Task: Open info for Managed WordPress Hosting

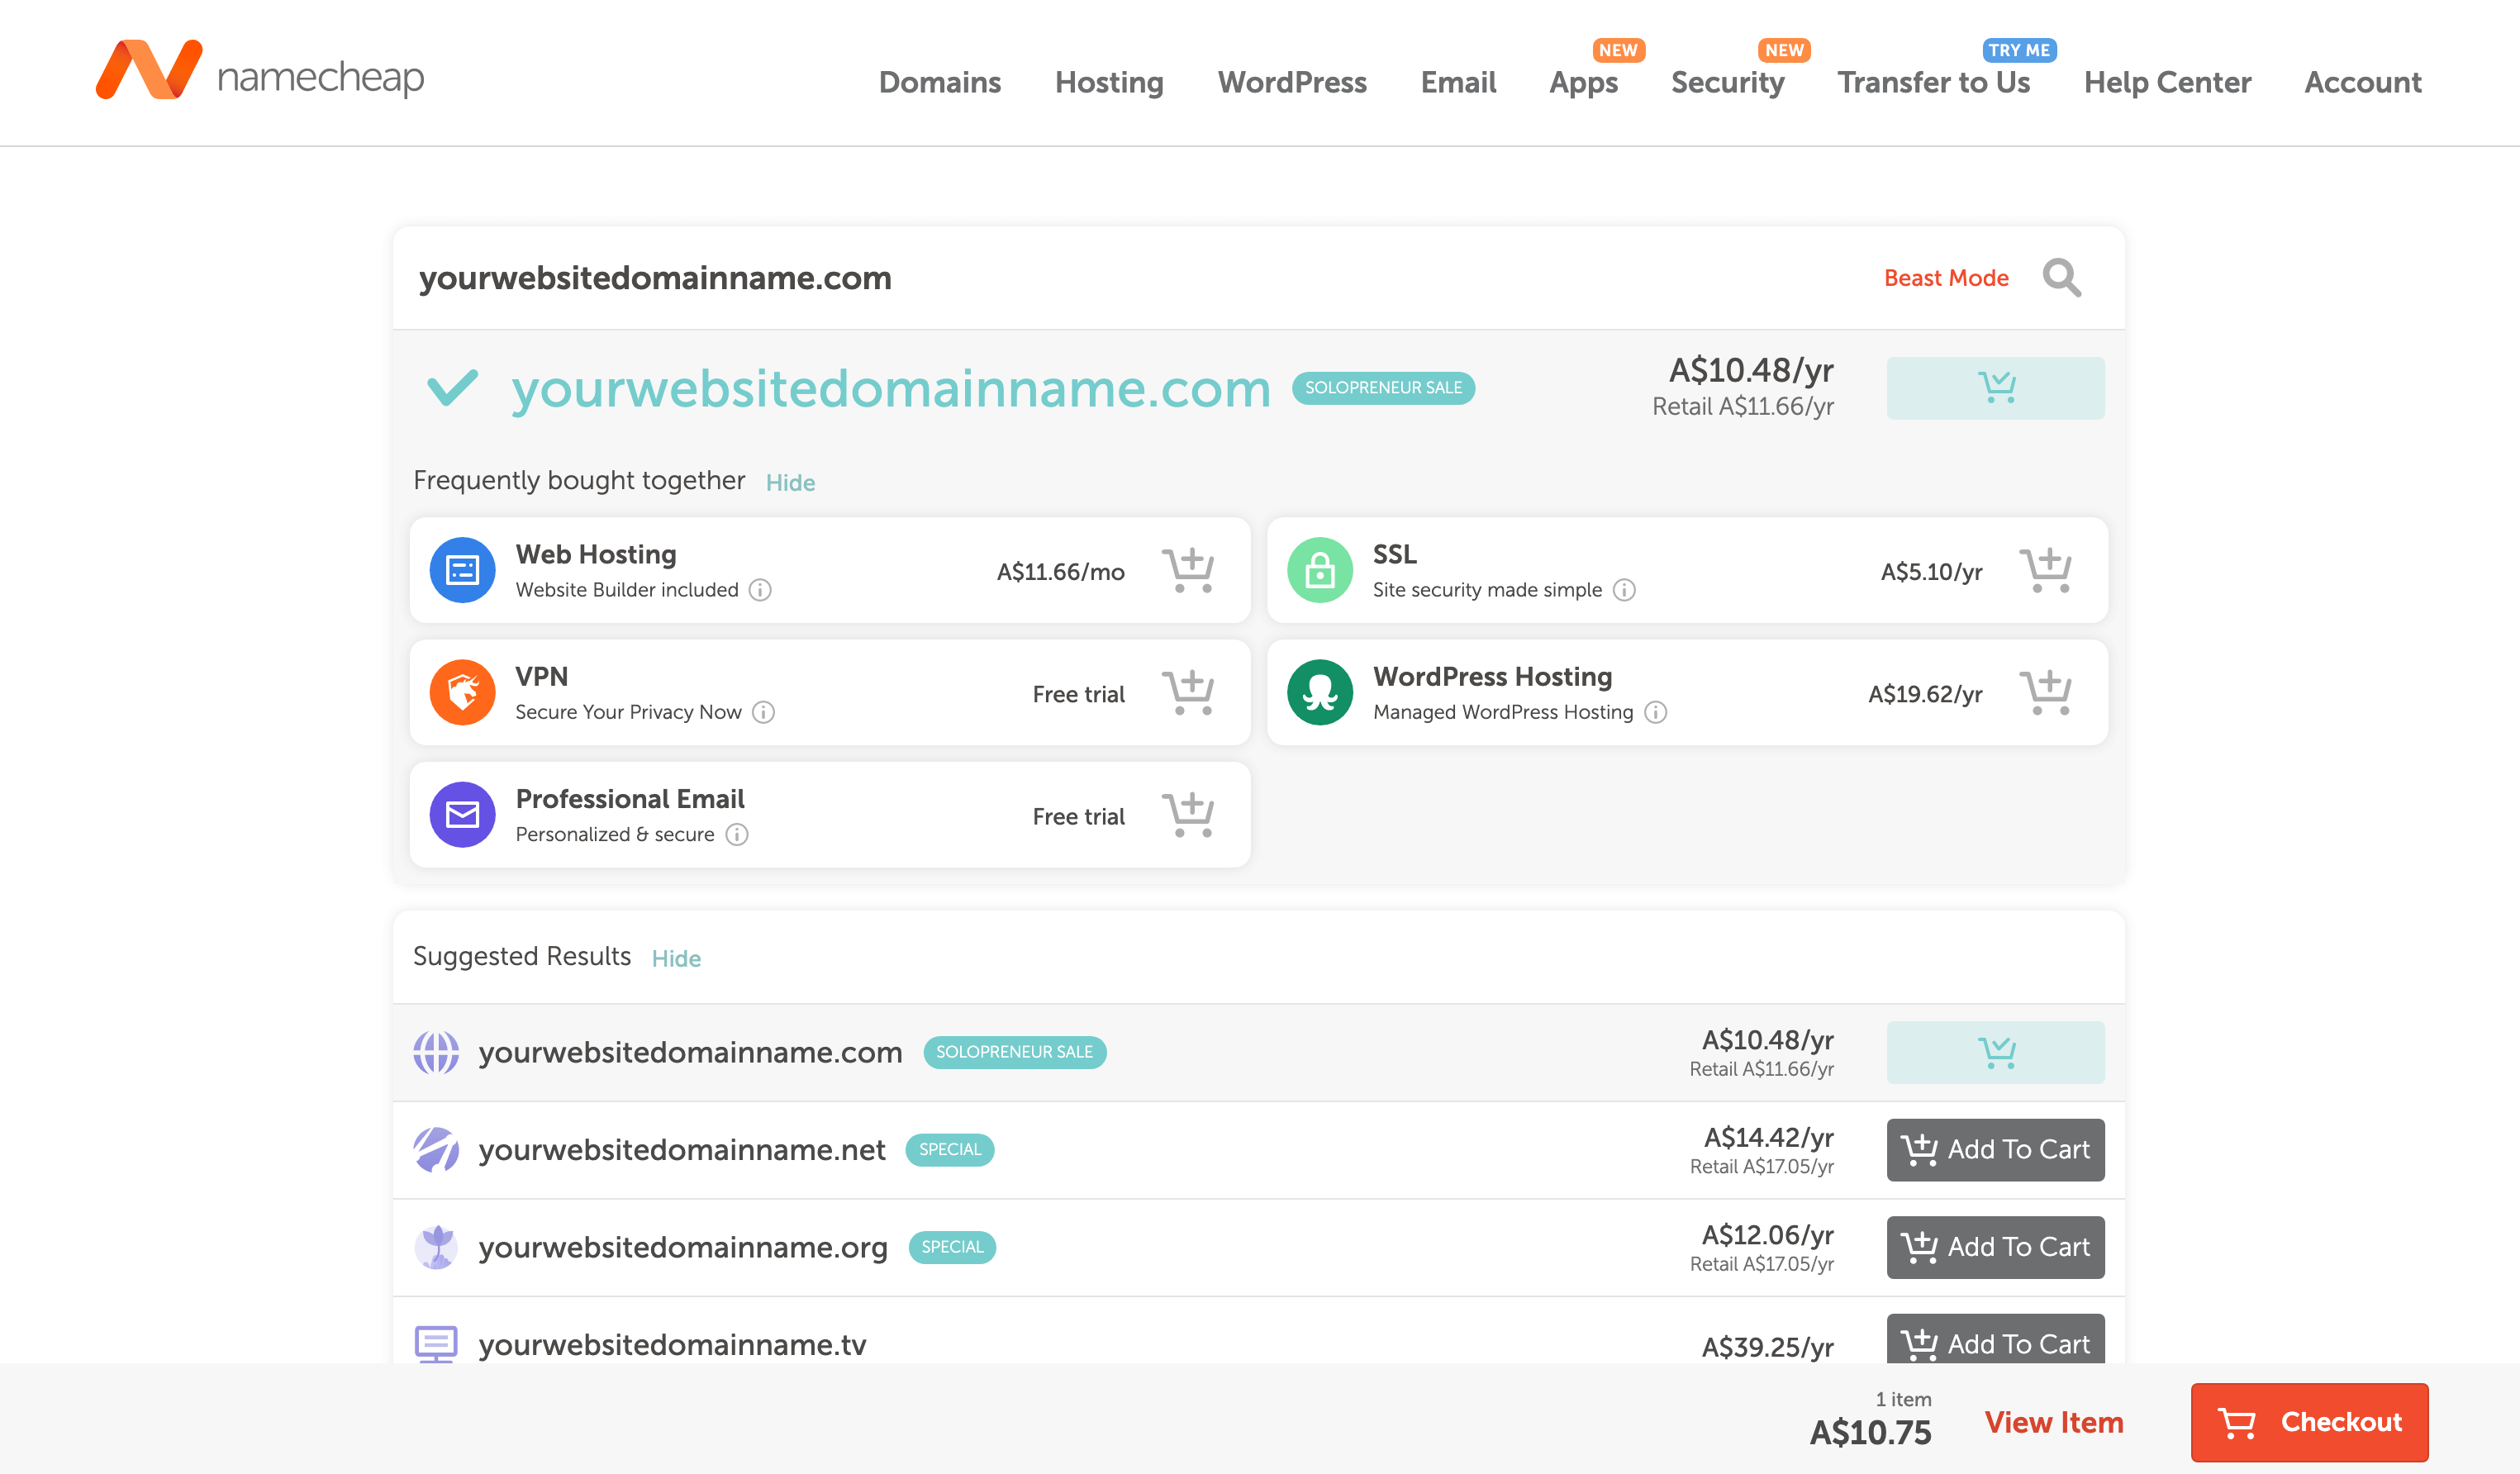Action: click(1655, 712)
